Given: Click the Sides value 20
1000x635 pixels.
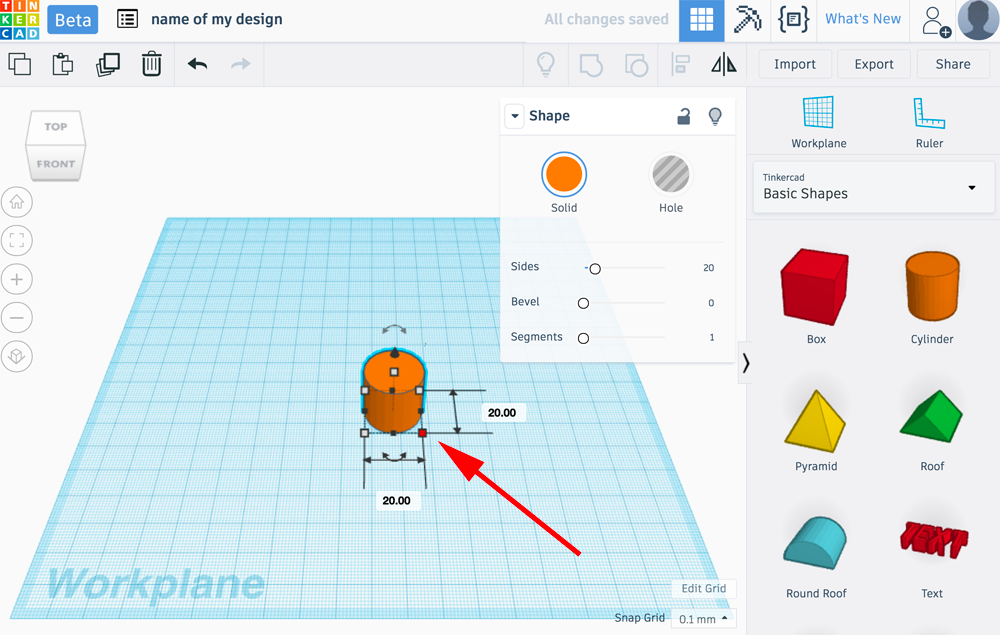Looking at the screenshot, I should (x=709, y=268).
